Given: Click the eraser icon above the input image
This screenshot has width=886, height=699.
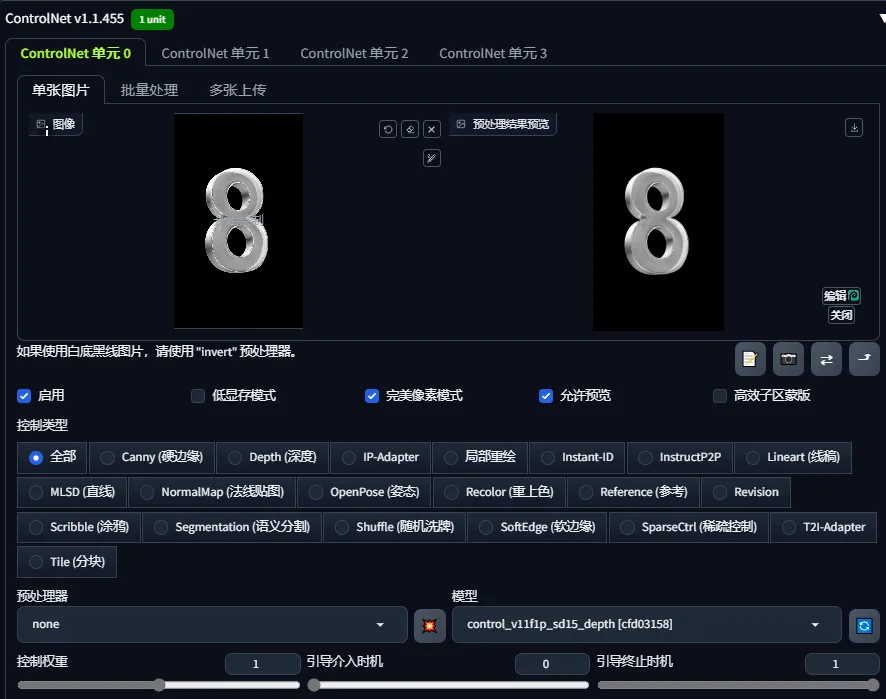Looking at the screenshot, I should 410,129.
